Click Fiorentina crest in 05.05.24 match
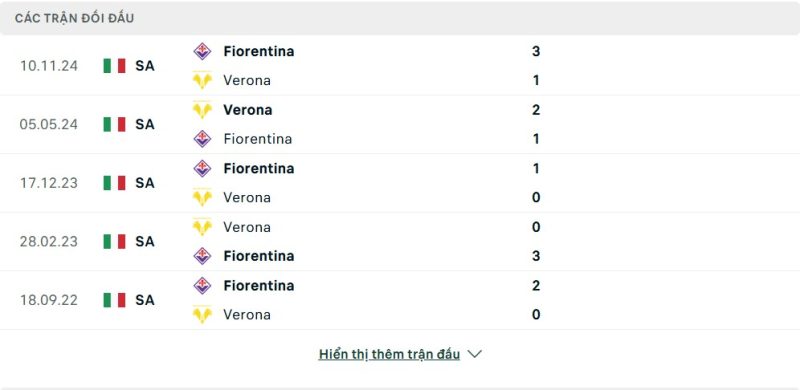The height and width of the screenshot is (390, 800). (x=203, y=139)
